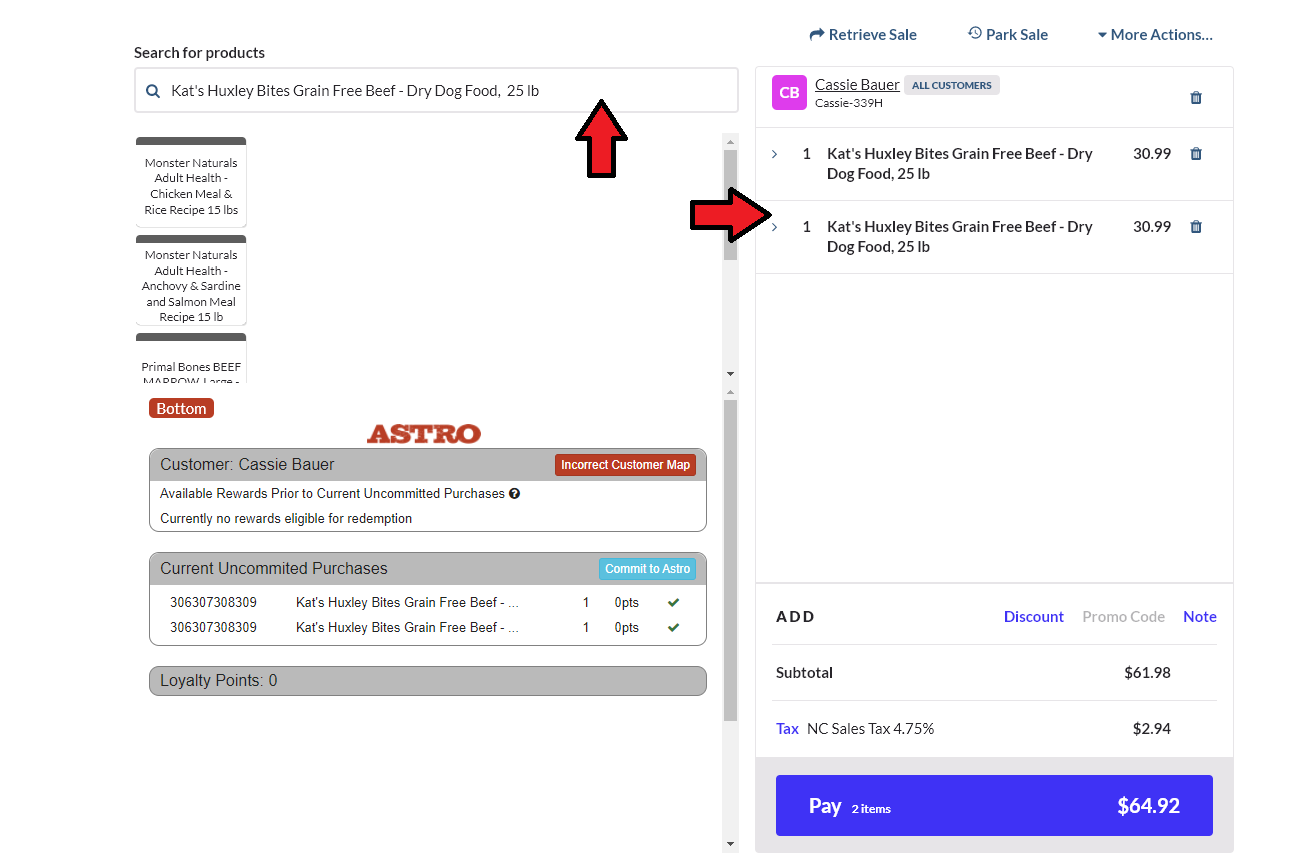1314x868 pixels.
Task: Click the CB customer avatar
Action: (788, 92)
